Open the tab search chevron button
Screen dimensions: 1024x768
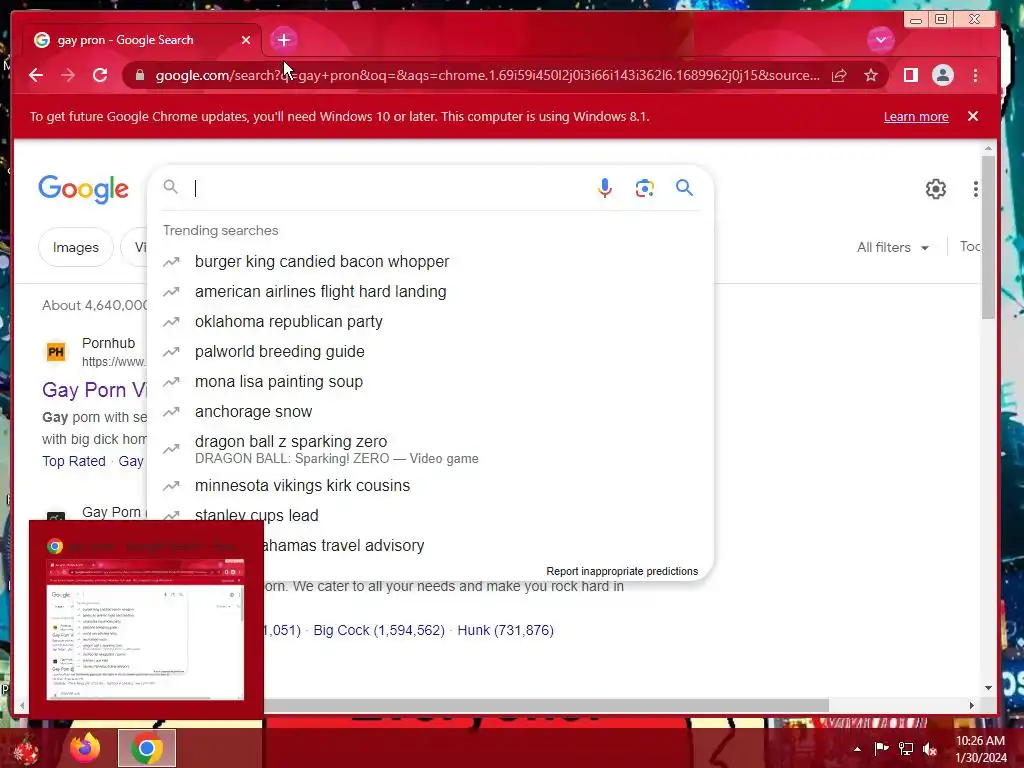880,40
